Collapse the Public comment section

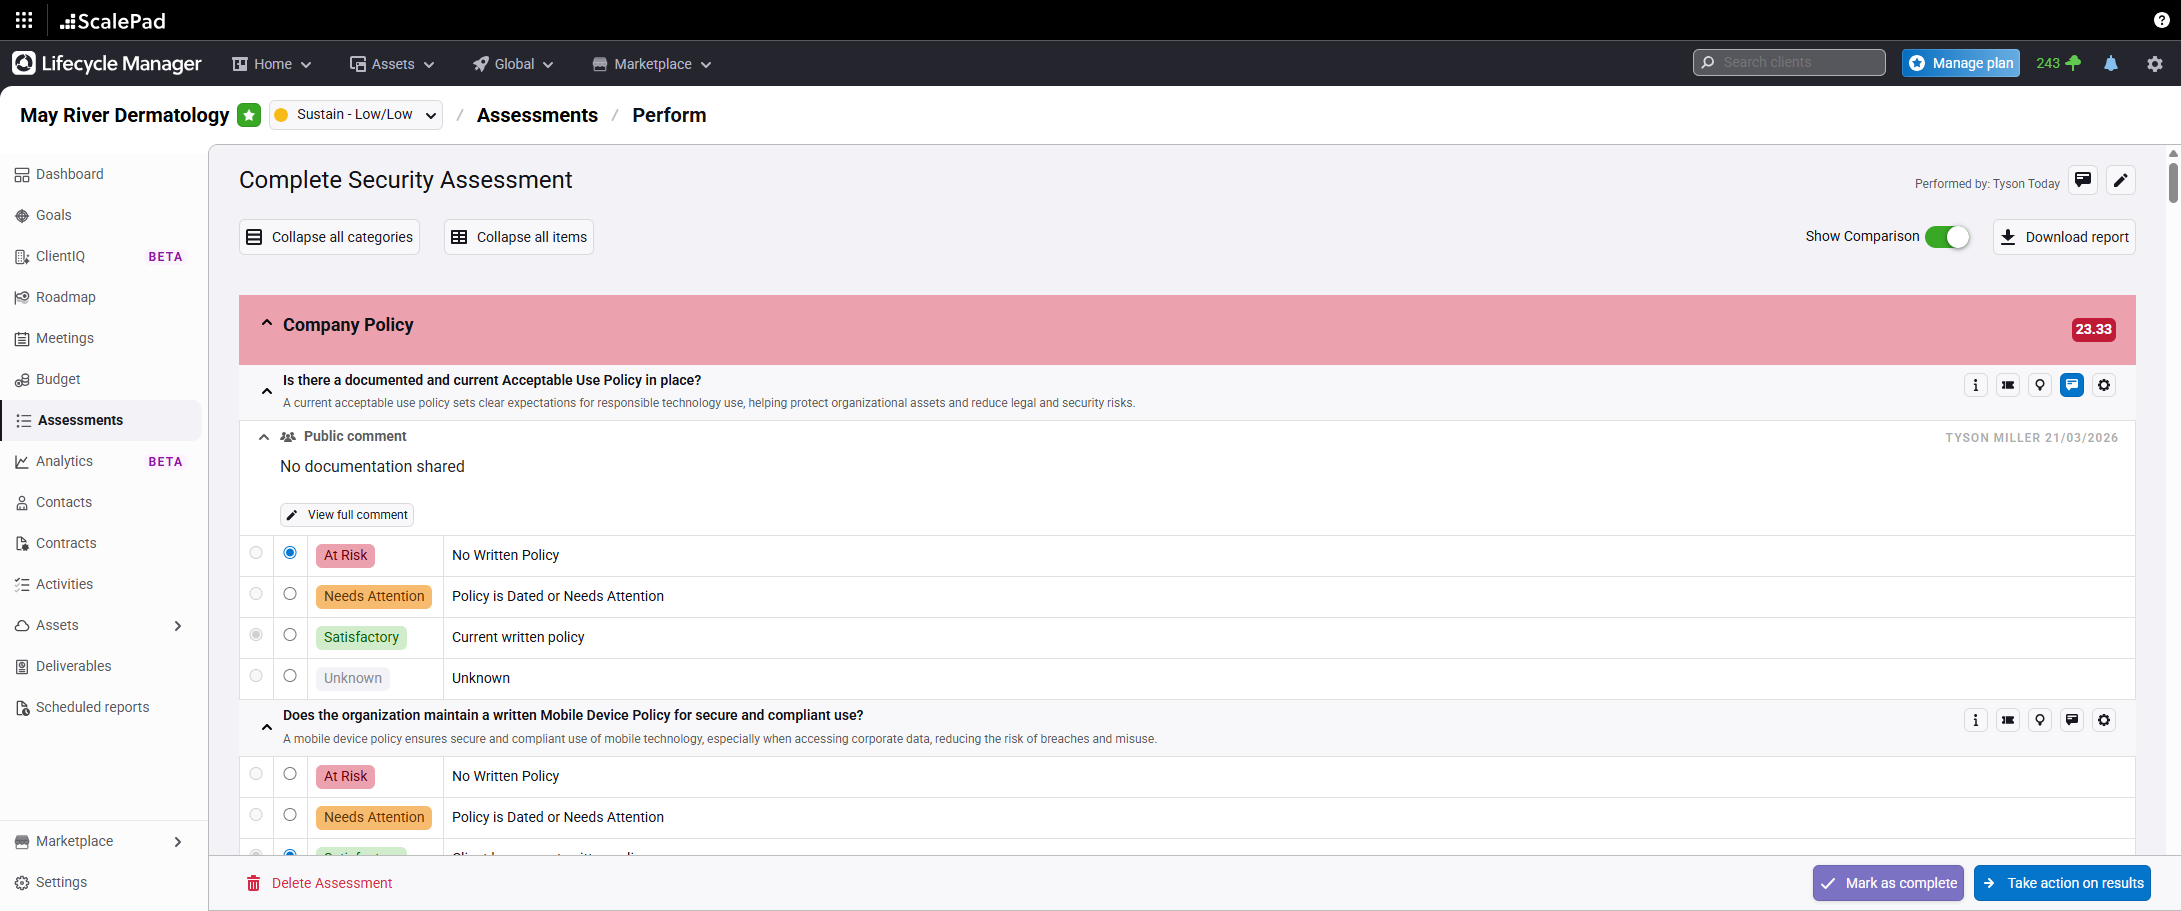point(264,437)
